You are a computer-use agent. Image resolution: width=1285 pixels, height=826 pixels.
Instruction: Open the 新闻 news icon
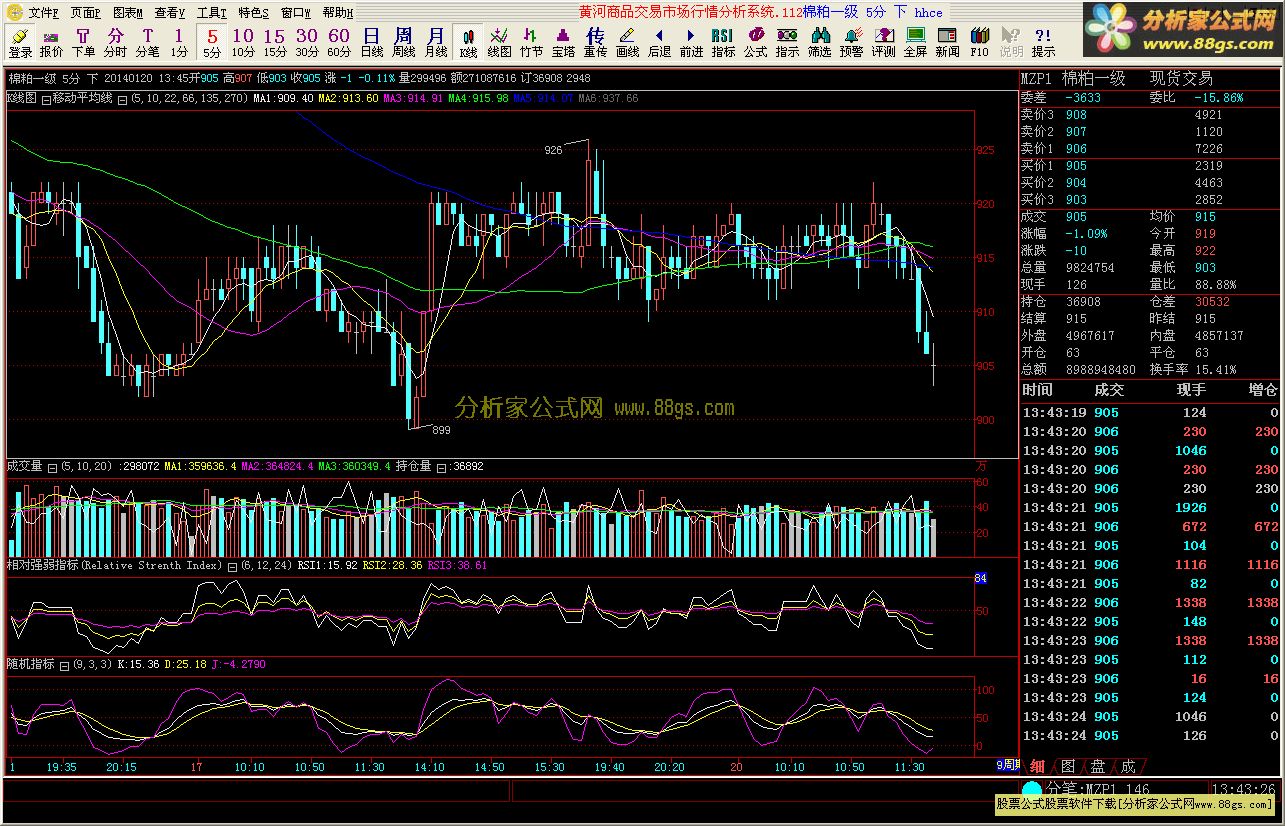tap(947, 42)
